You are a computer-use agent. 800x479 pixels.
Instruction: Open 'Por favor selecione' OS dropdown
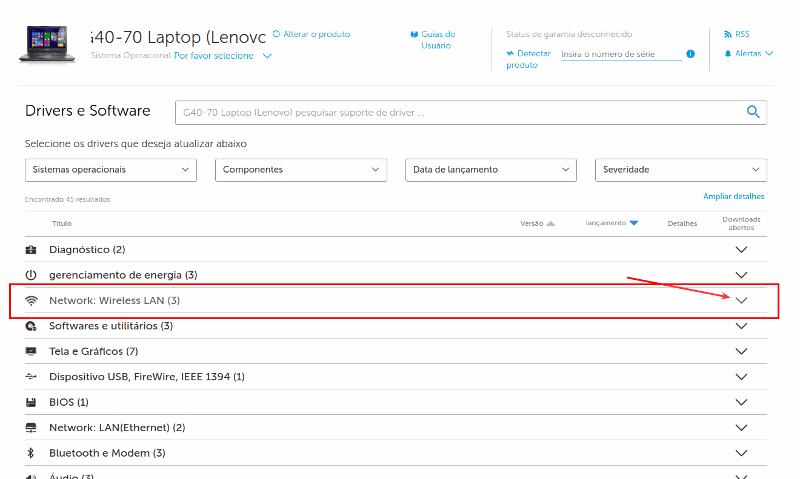click(x=223, y=56)
